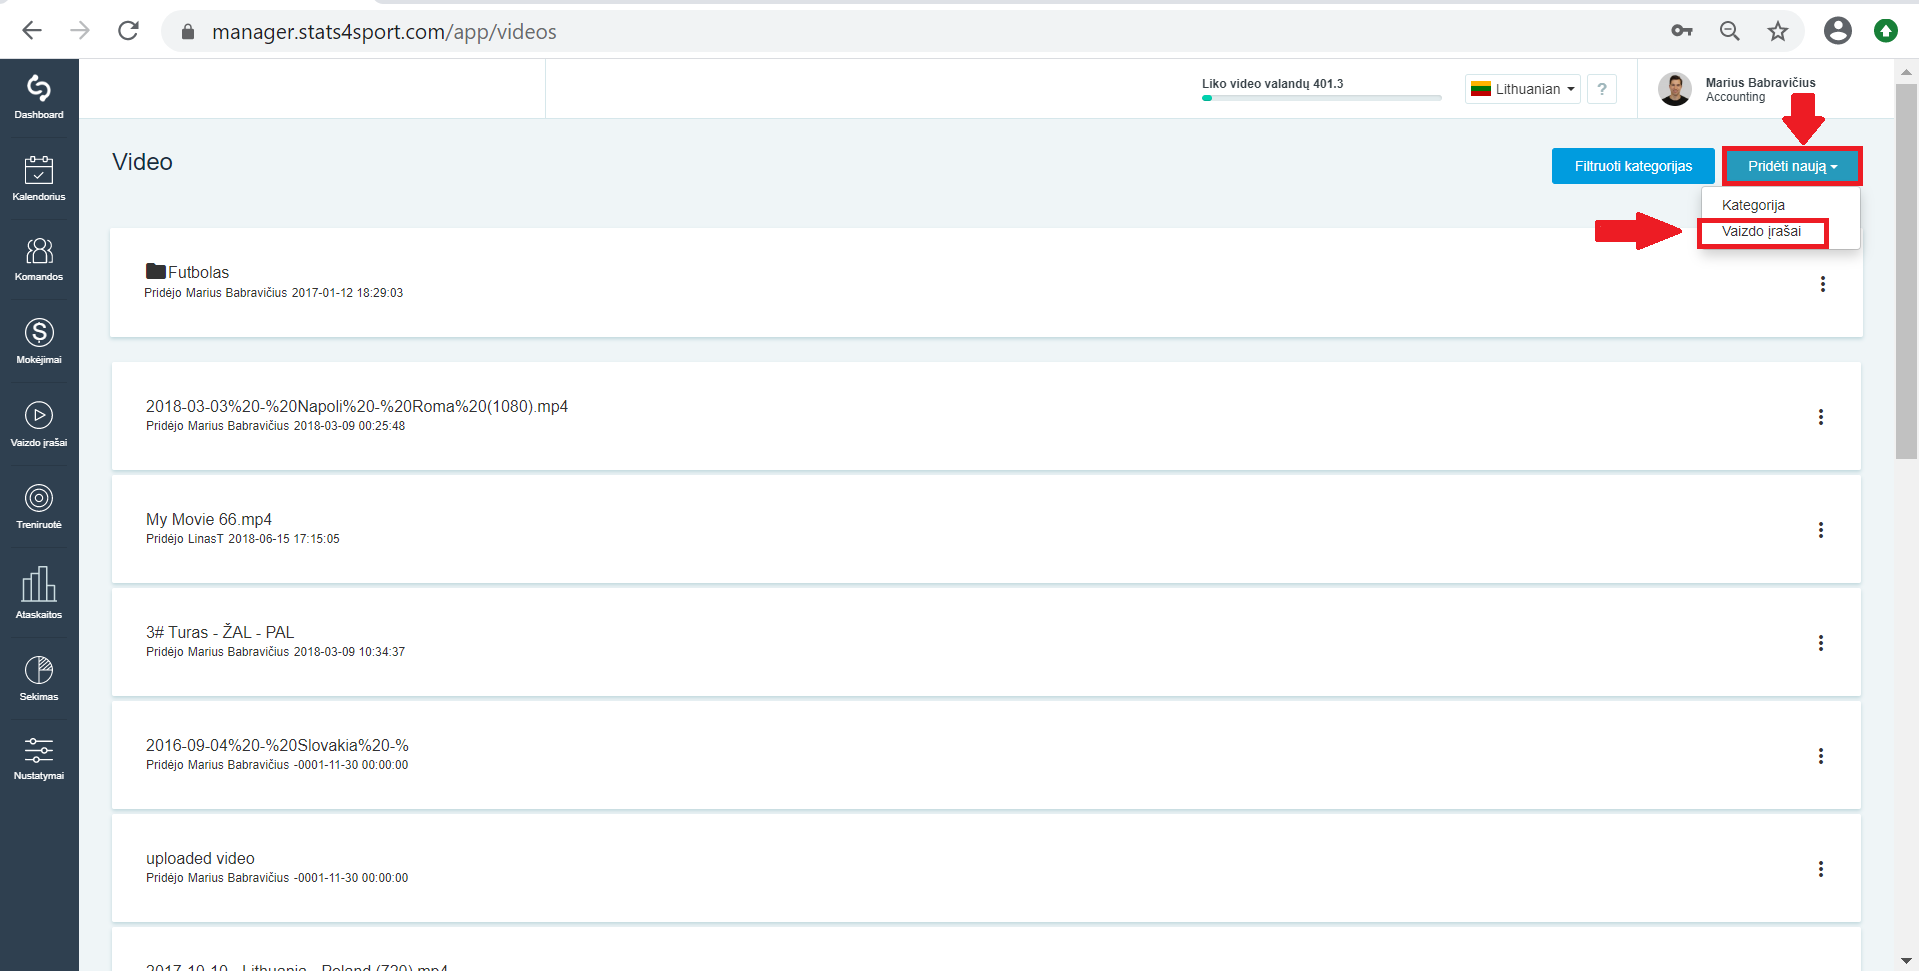Expand the Pridėti naują dropdown button
The height and width of the screenshot is (971, 1919).
pos(1792,166)
